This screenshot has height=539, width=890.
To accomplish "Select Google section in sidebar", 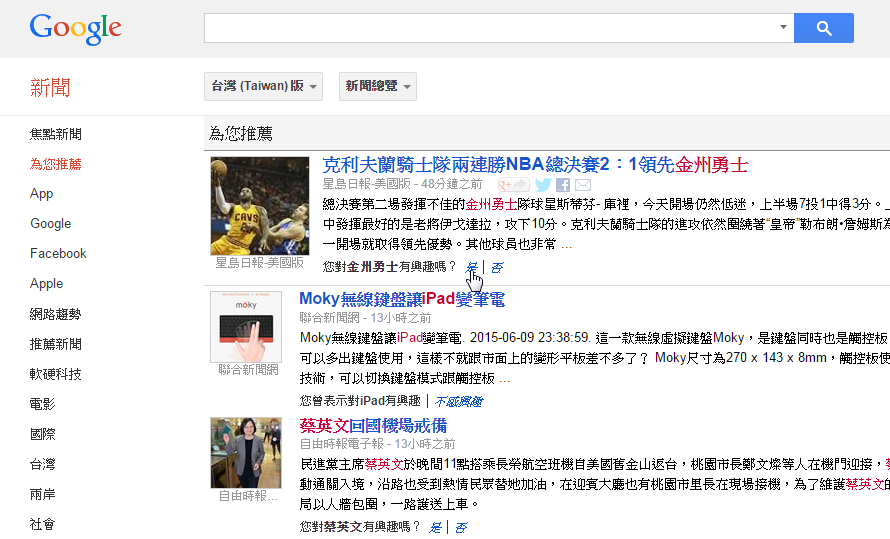I will point(51,224).
